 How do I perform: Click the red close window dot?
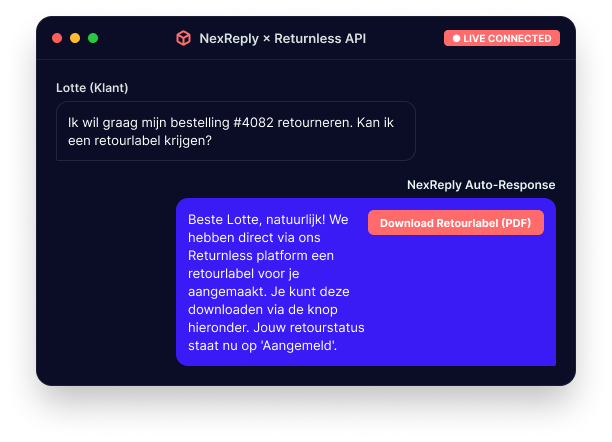57,38
